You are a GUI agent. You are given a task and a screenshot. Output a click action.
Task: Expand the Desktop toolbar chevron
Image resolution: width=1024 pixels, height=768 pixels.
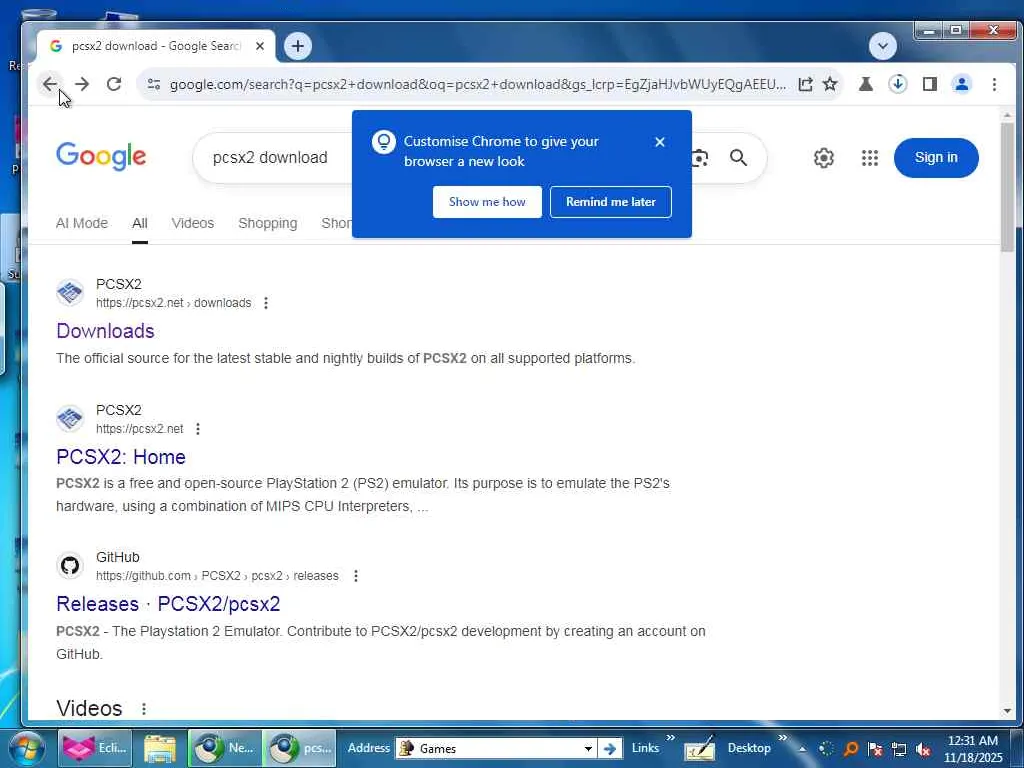click(783, 738)
